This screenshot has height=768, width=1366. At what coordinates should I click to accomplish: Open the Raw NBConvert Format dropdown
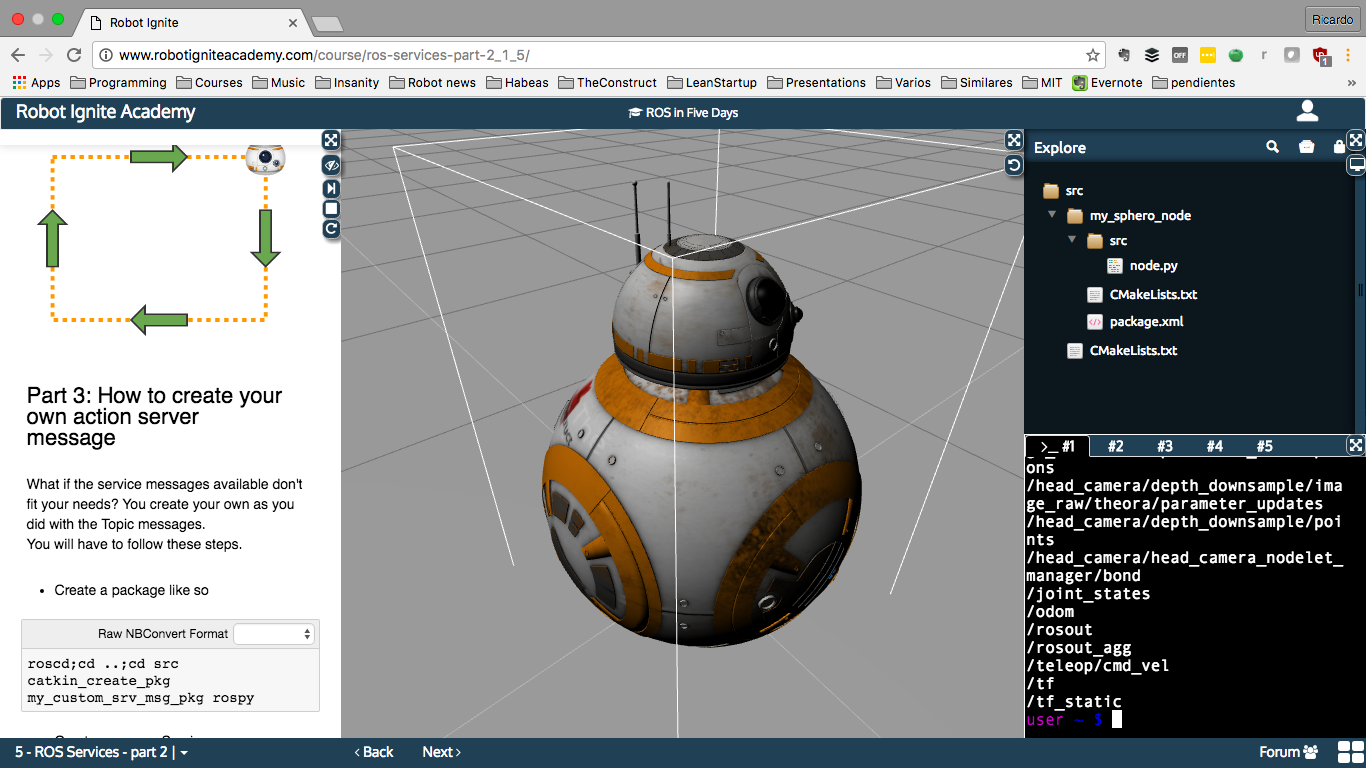(x=274, y=634)
